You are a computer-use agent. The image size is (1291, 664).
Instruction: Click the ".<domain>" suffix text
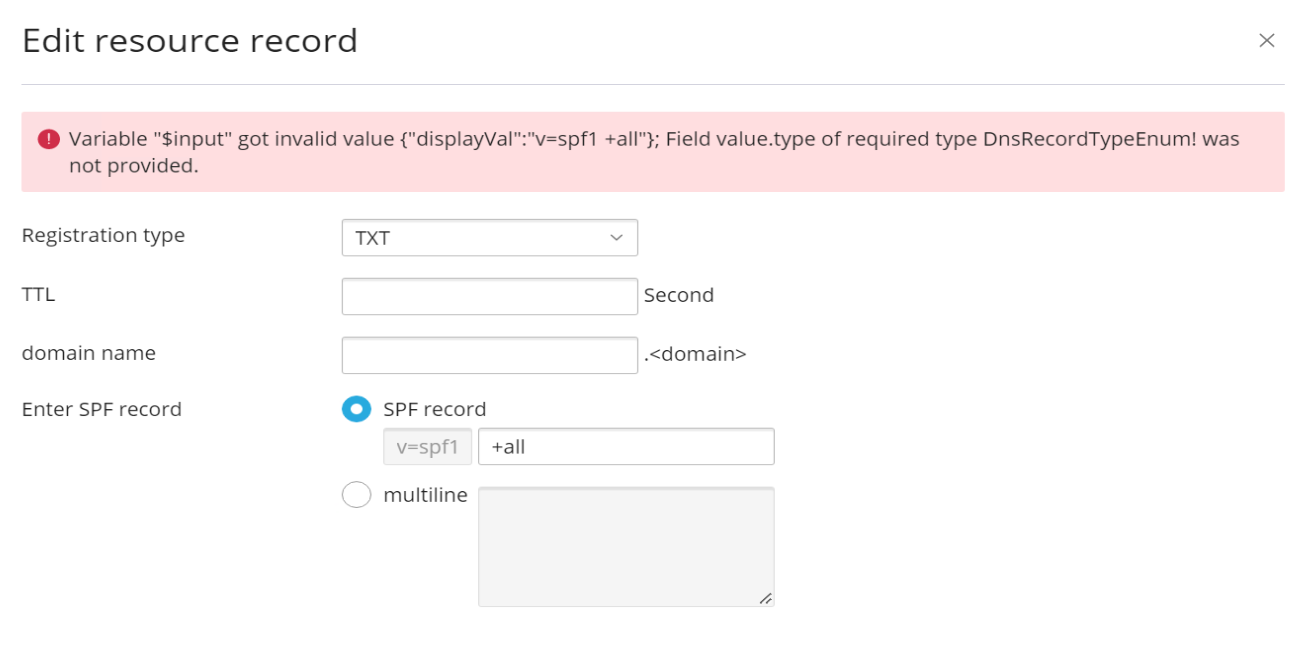coord(695,355)
